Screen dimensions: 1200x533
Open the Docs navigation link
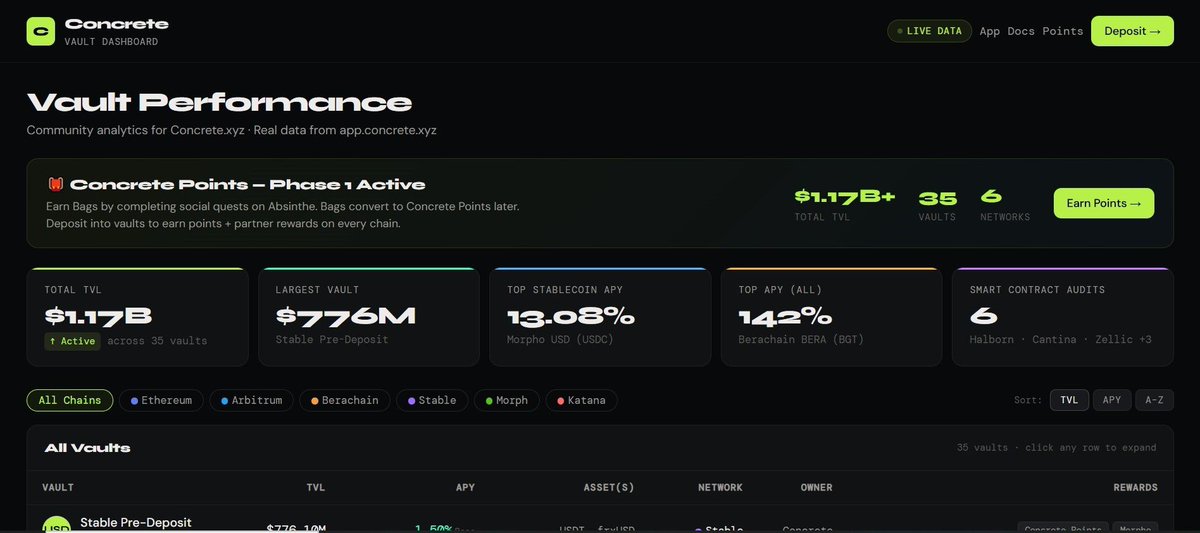click(1021, 31)
